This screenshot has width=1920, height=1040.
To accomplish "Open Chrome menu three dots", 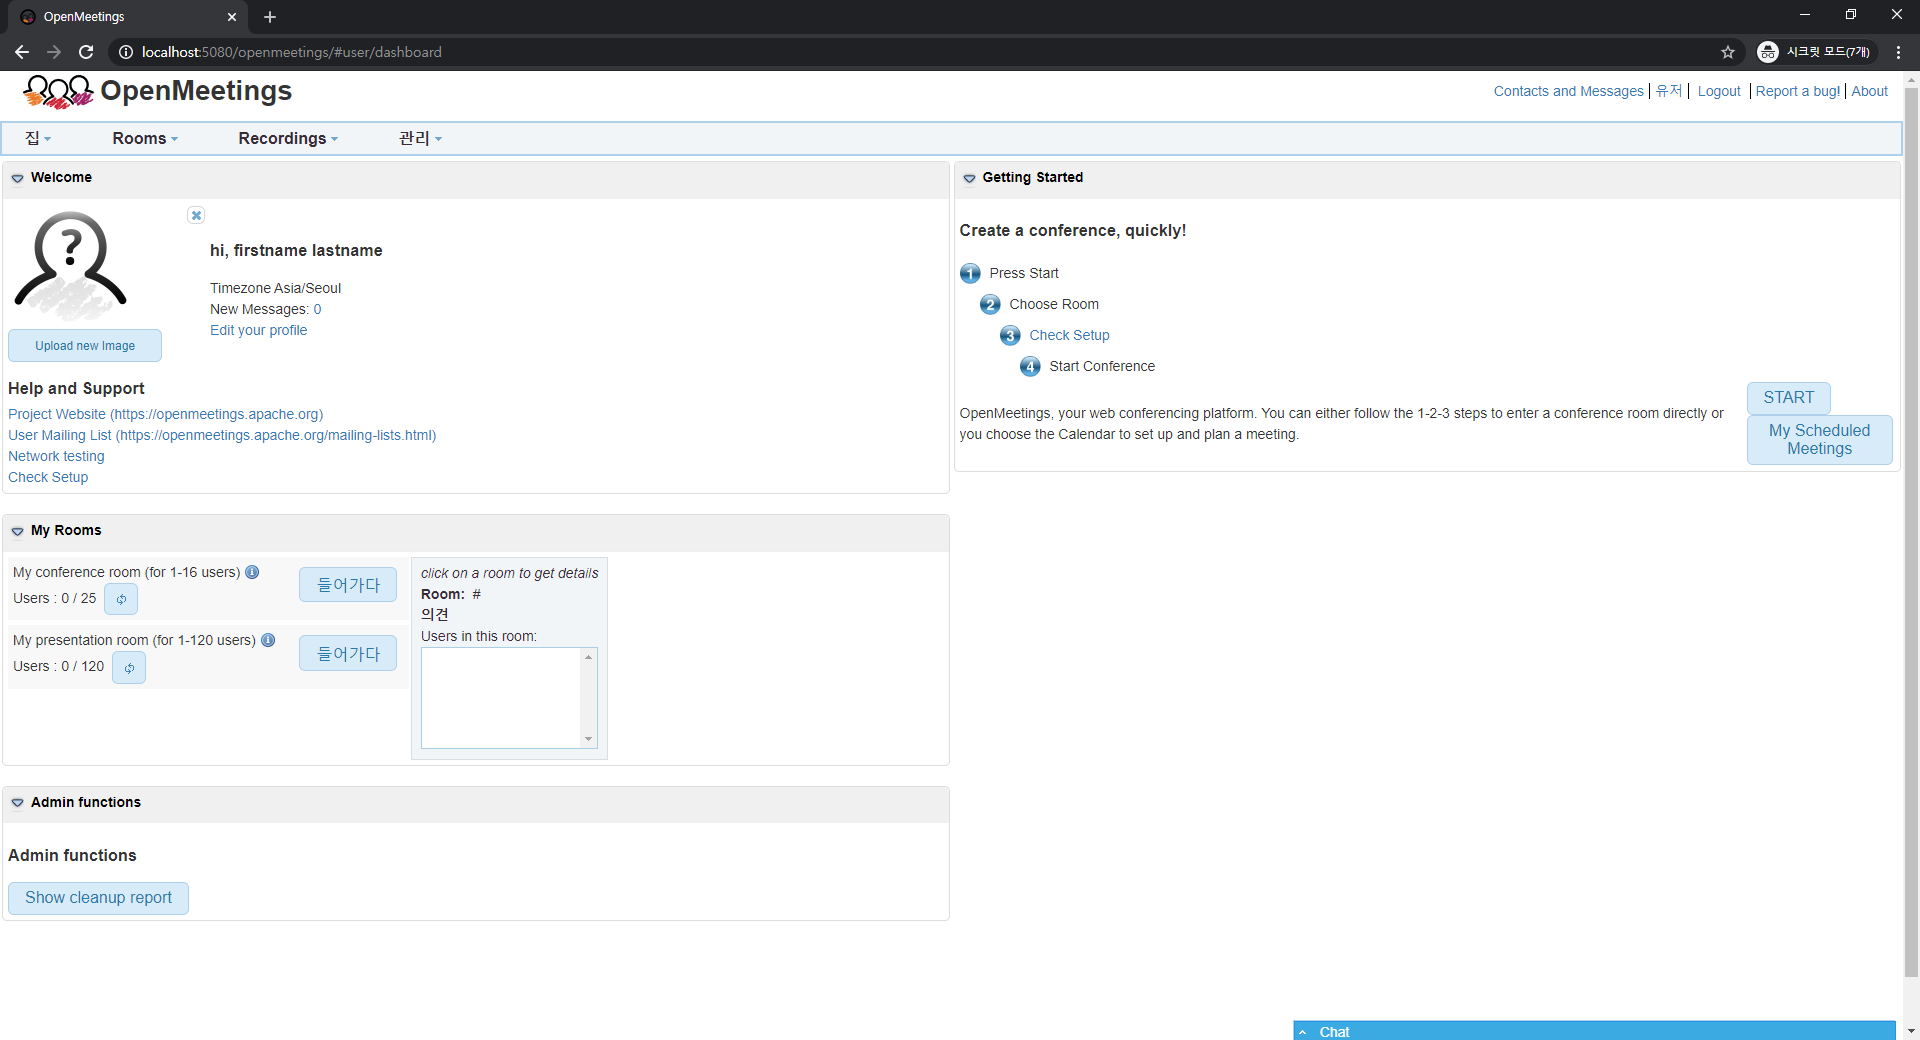I will click(1898, 52).
